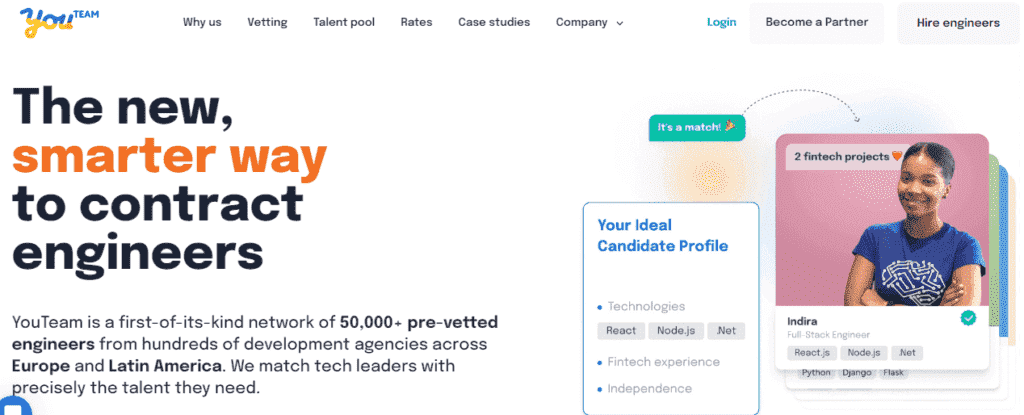Click the Become a Partner button
1024x415 pixels.
pyautogui.click(x=816, y=23)
